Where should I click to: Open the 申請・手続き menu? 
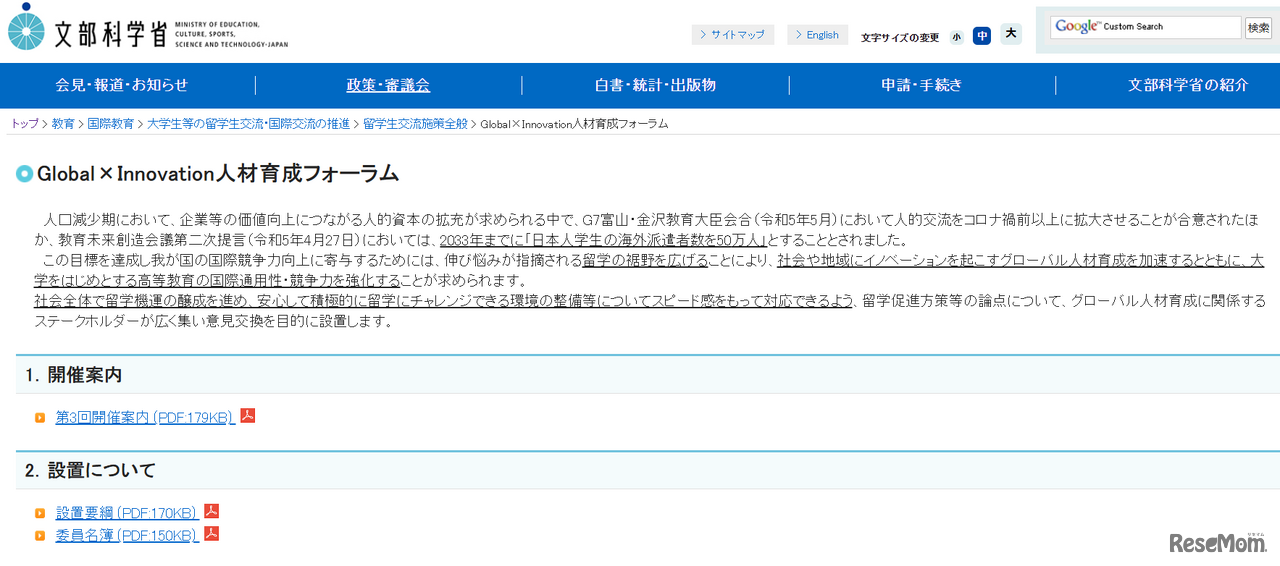click(x=922, y=85)
